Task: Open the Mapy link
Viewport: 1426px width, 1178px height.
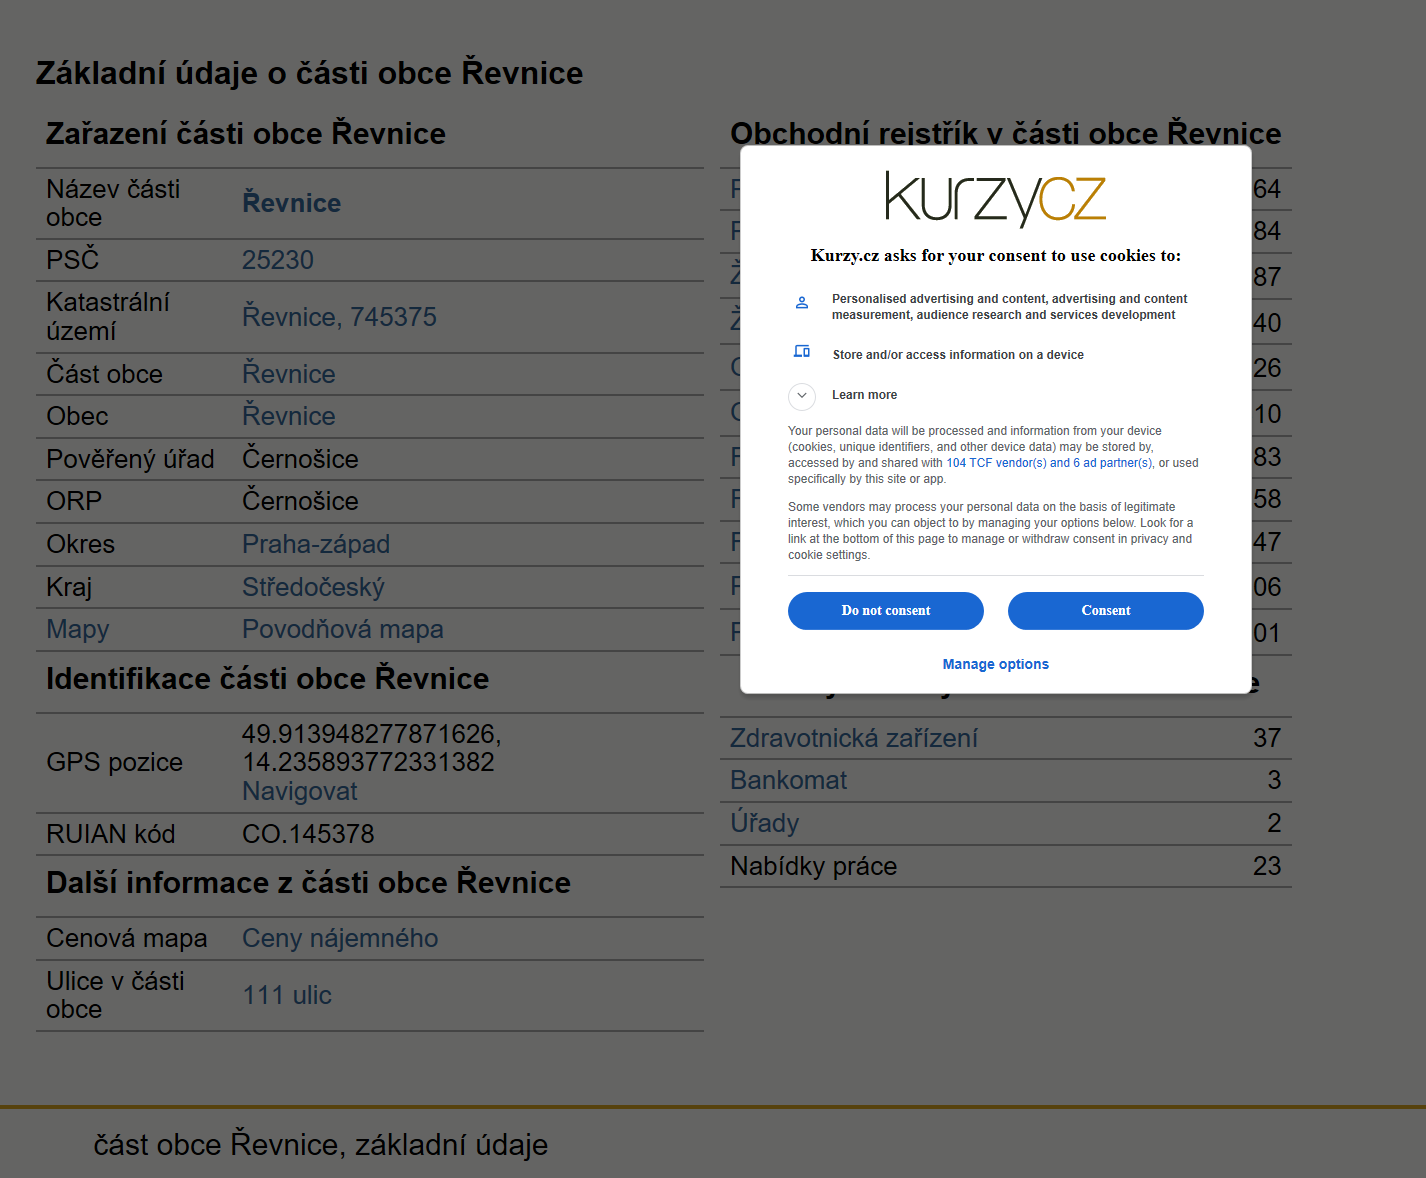Action: [78, 630]
